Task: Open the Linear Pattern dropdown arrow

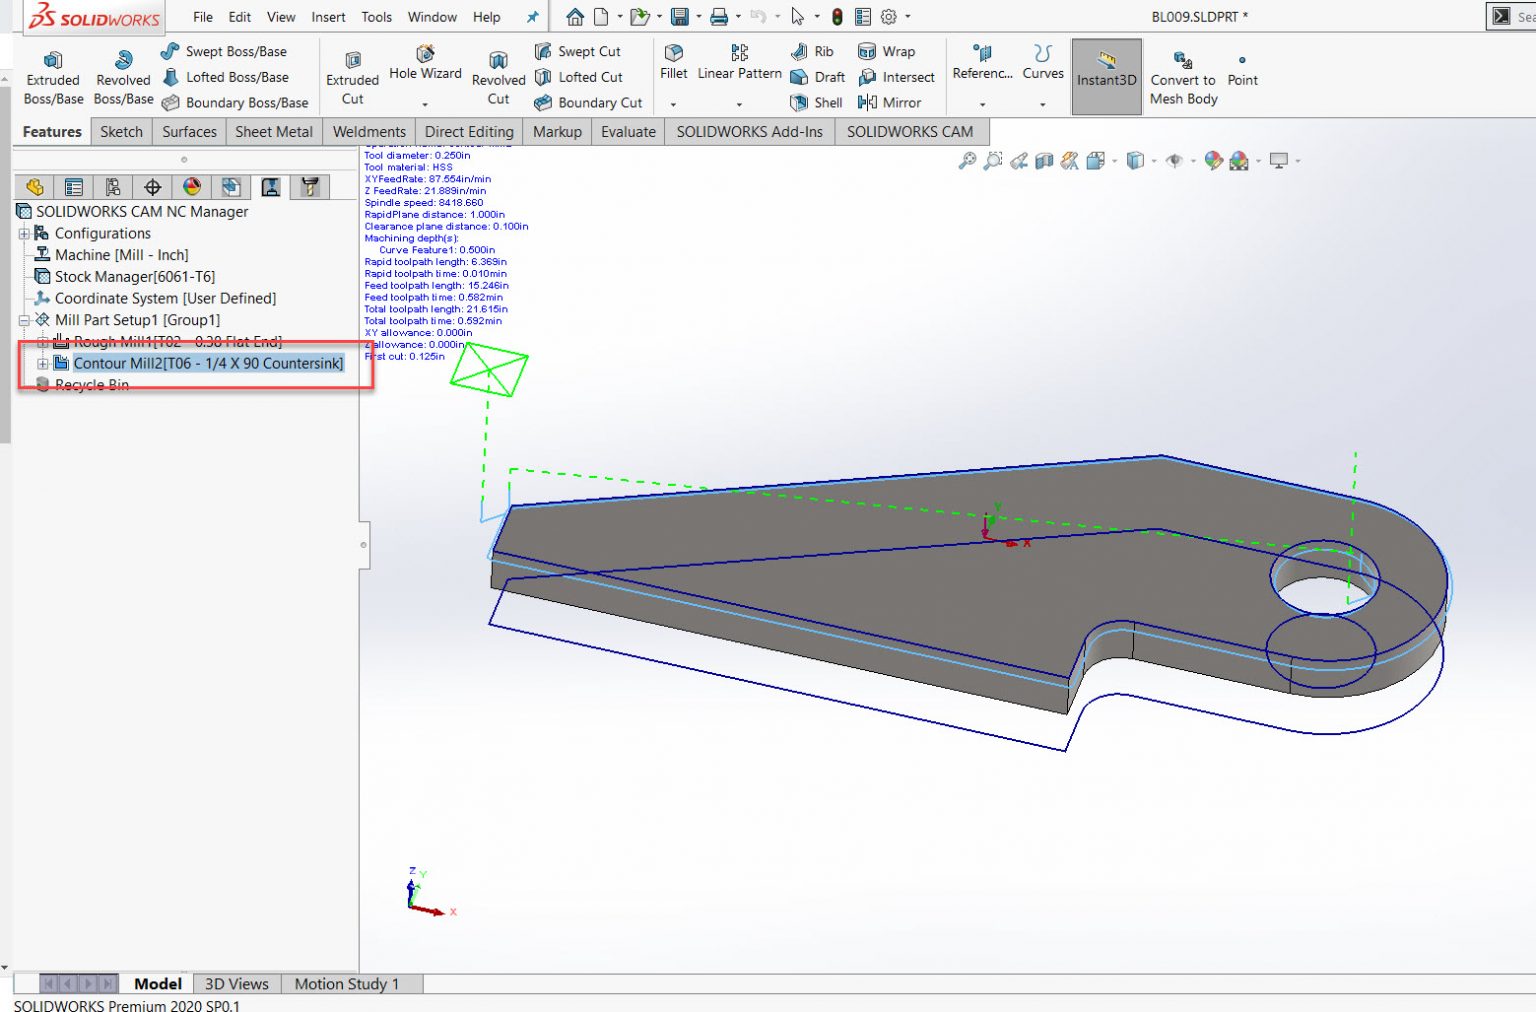Action: coord(739,104)
